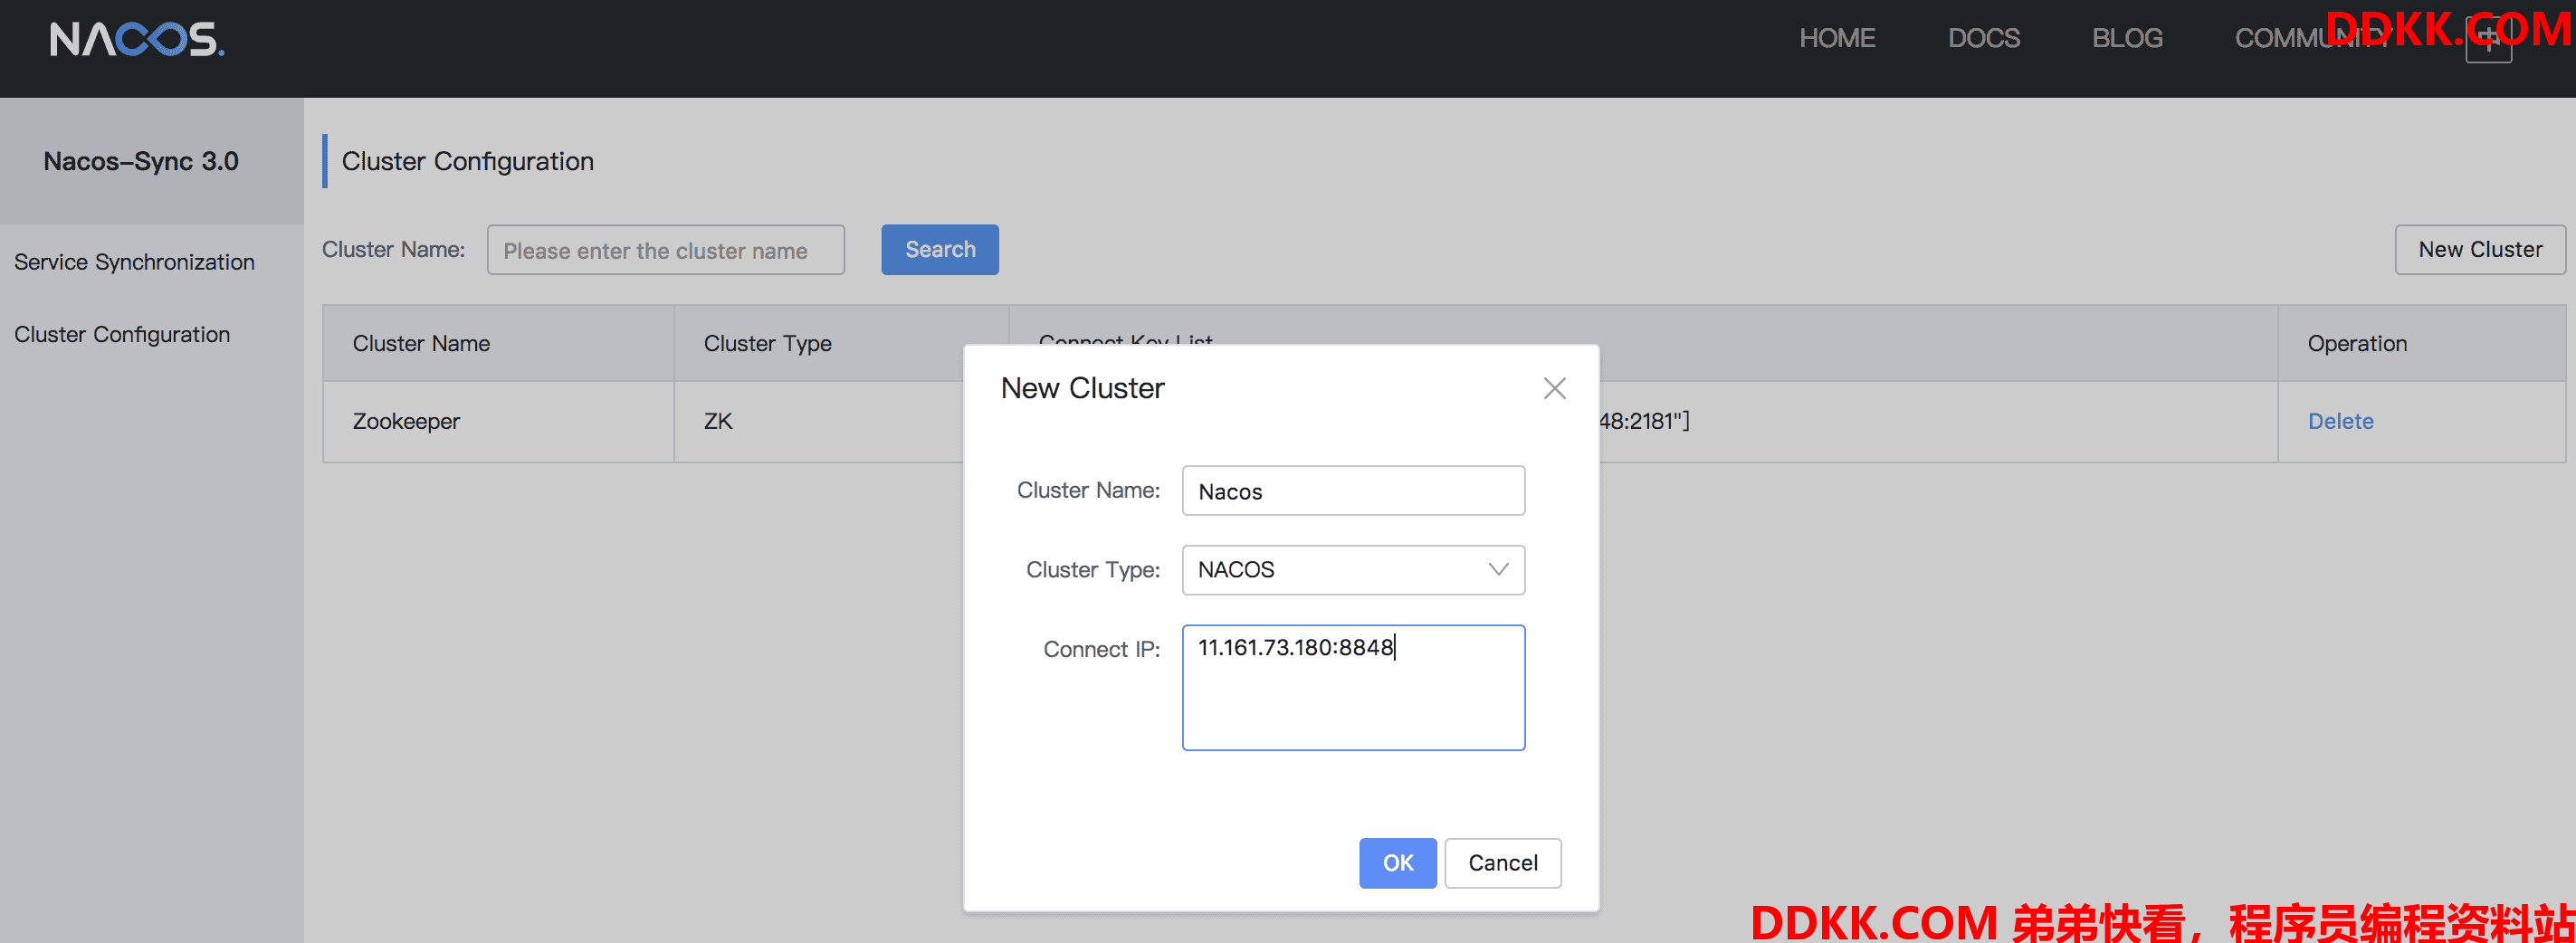Cancel the New Cluster dialog
The height and width of the screenshot is (943, 2576).
tap(1503, 862)
